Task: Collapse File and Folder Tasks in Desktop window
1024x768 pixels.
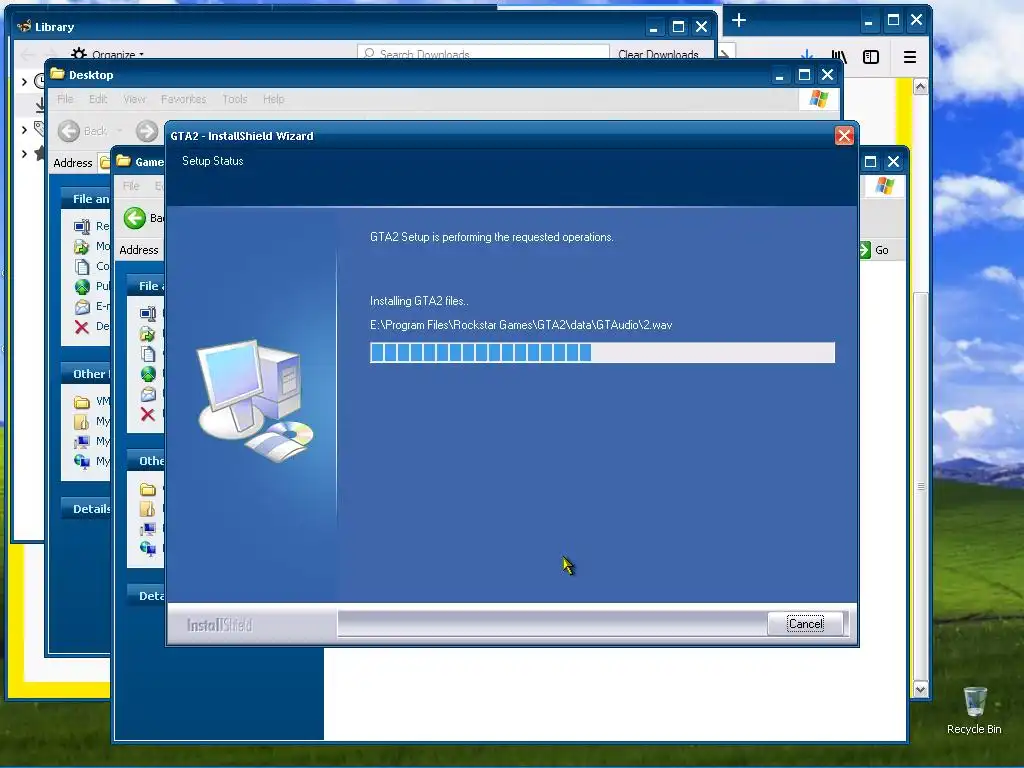Action: pos(86,199)
